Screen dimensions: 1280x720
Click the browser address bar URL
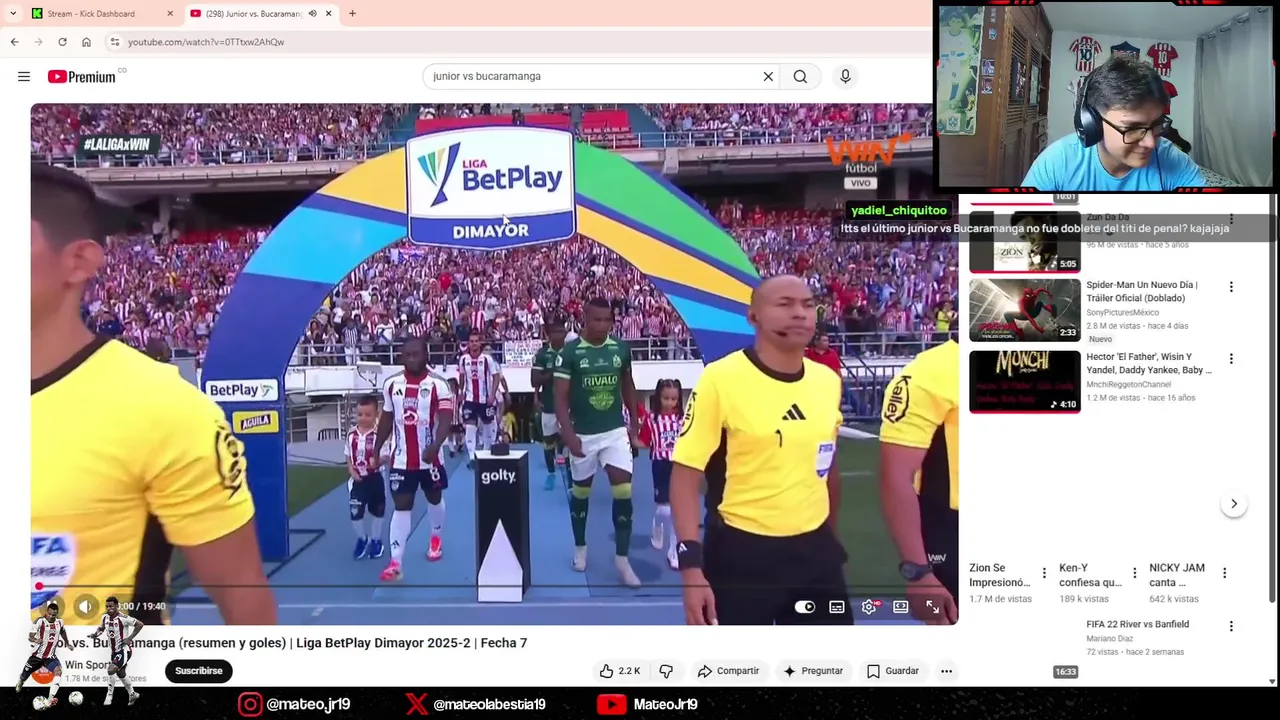206,42
